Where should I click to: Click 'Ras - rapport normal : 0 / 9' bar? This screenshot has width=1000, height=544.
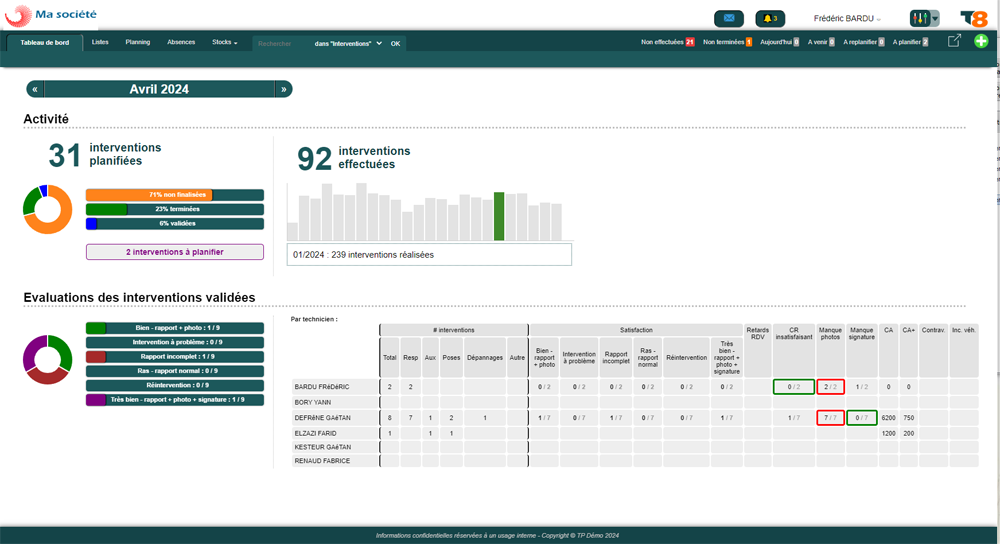coord(175,371)
